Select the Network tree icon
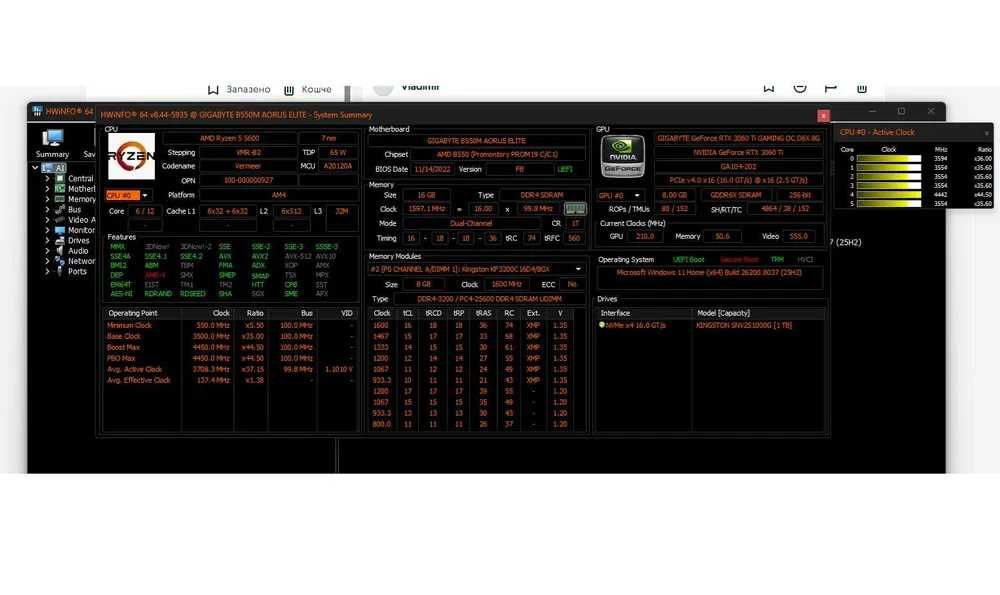 (x=60, y=261)
